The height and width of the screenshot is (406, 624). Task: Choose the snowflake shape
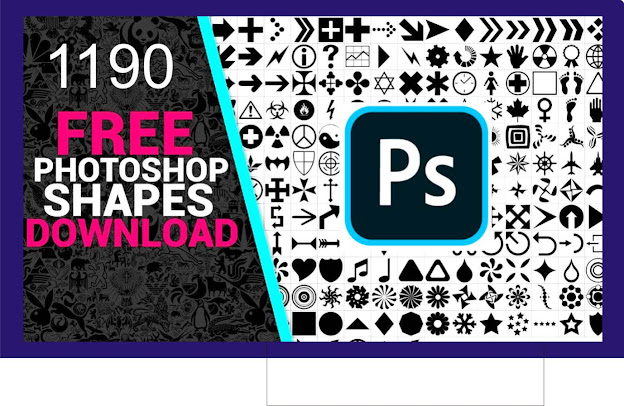pyautogui.click(x=464, y=323)
